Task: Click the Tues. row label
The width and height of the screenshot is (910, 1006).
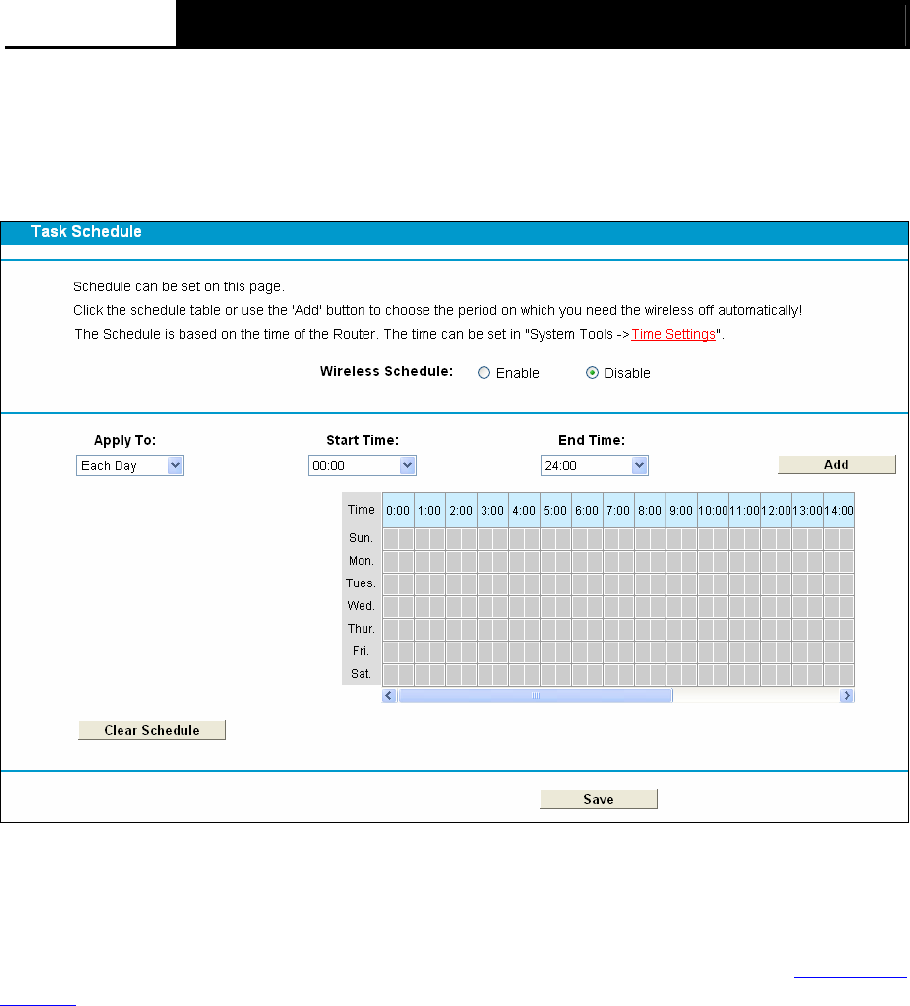Action: (x=361, y=583)
